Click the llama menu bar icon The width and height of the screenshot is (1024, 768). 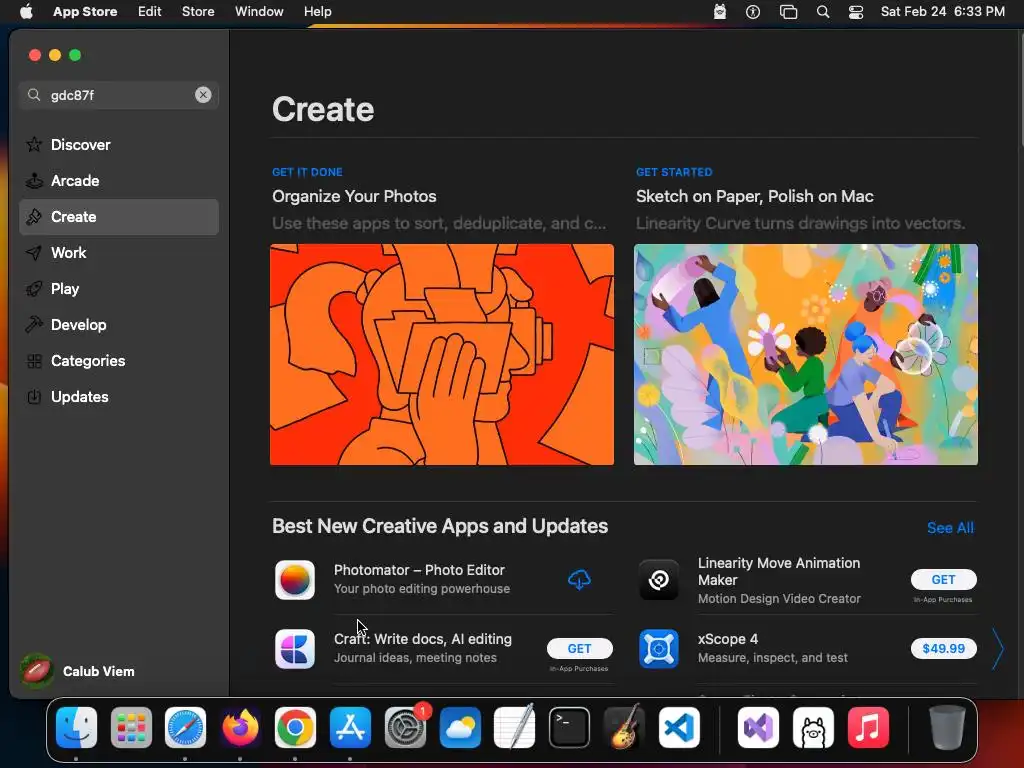pos(720,12)
